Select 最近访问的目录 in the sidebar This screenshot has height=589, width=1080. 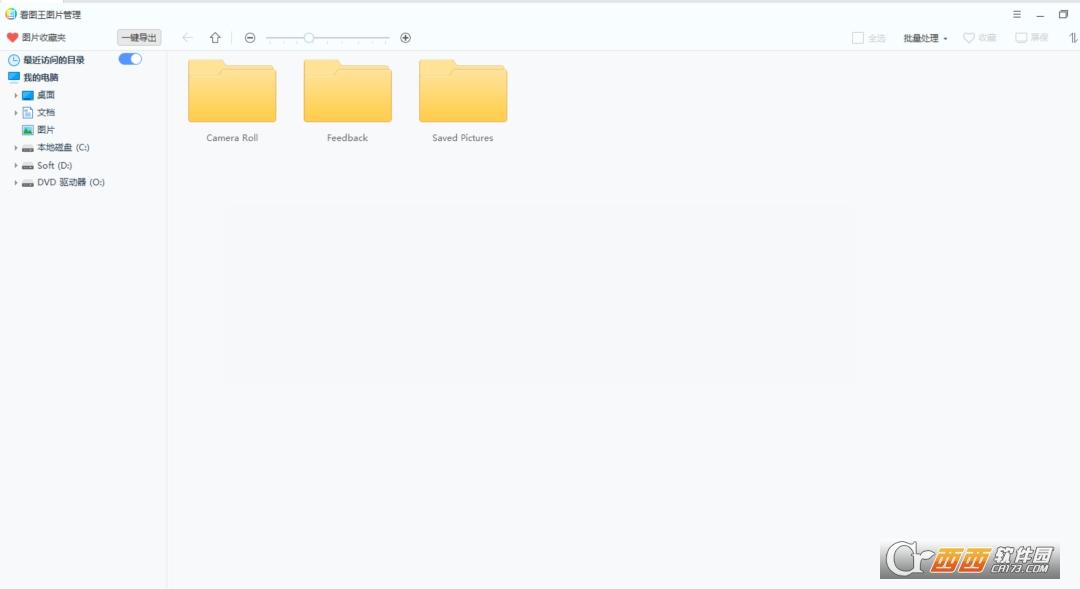pyautogui.click(x=46, y=60)
